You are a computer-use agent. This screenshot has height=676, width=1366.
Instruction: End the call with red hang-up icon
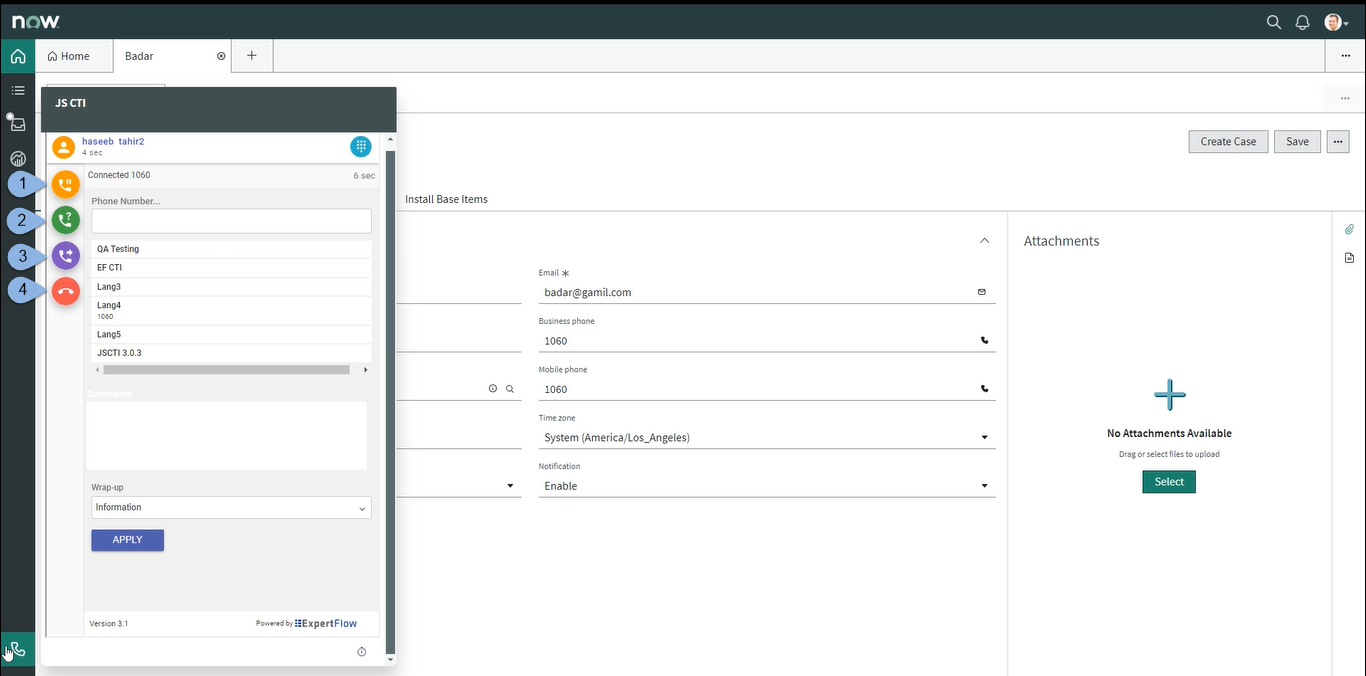click(65, 291)
